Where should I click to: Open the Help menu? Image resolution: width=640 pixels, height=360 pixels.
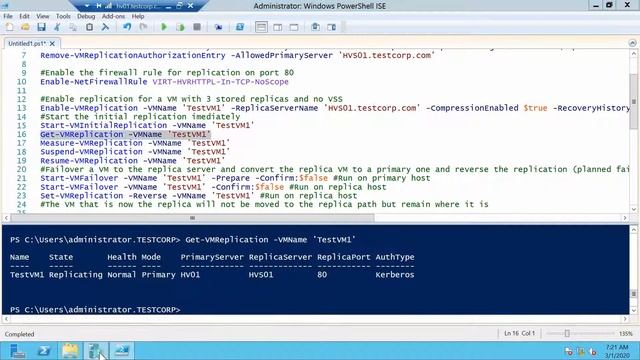coord(138,16)
